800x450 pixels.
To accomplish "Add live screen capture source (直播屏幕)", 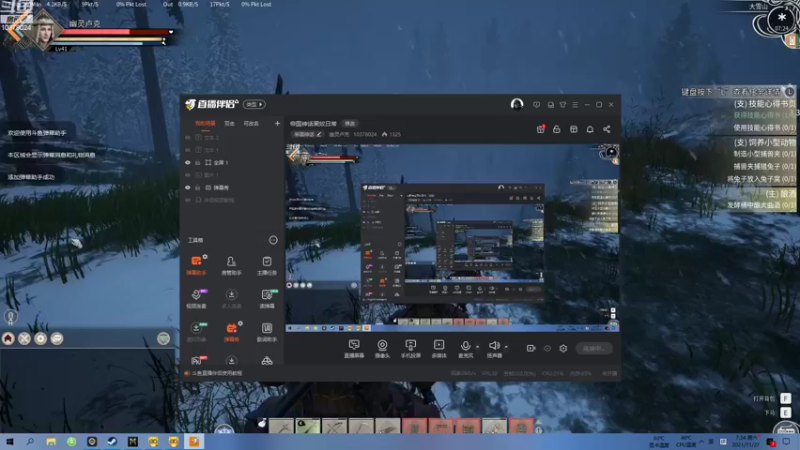I will (354, 349).
